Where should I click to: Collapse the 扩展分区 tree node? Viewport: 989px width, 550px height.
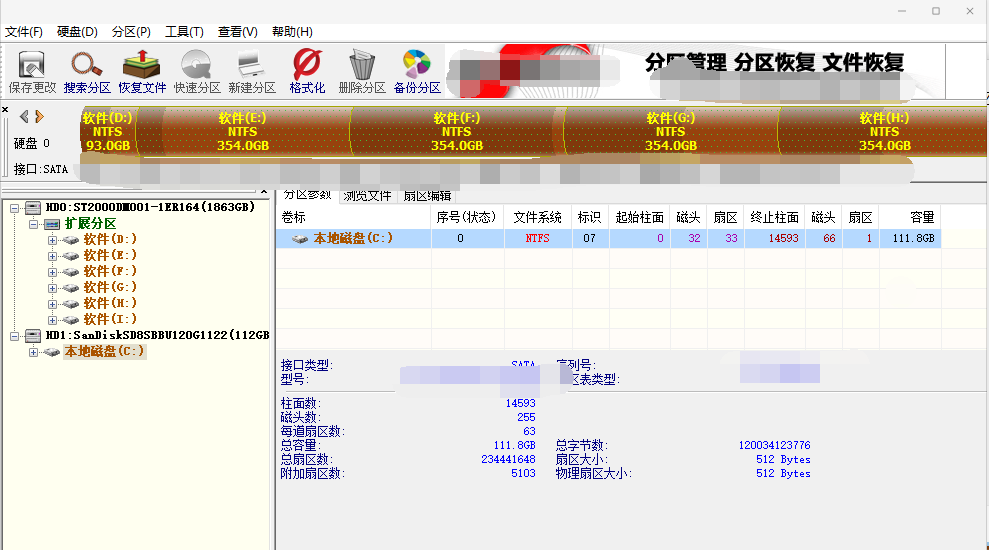(33, 224)
